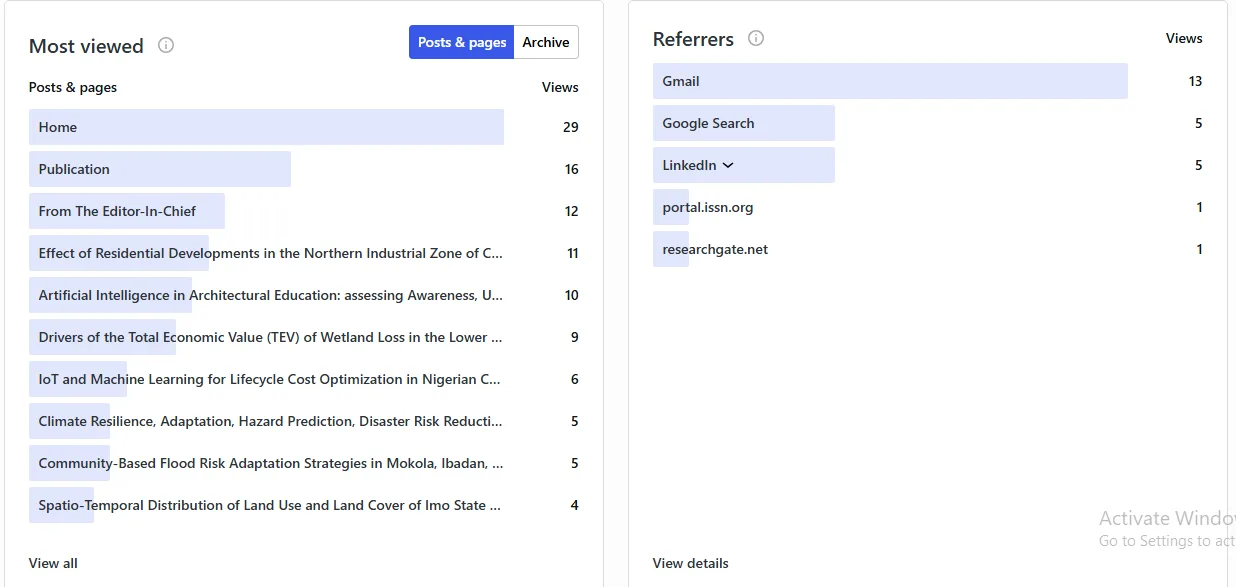Click the Home views count 29
The image size is (1236, 587).
coord(571,127)
